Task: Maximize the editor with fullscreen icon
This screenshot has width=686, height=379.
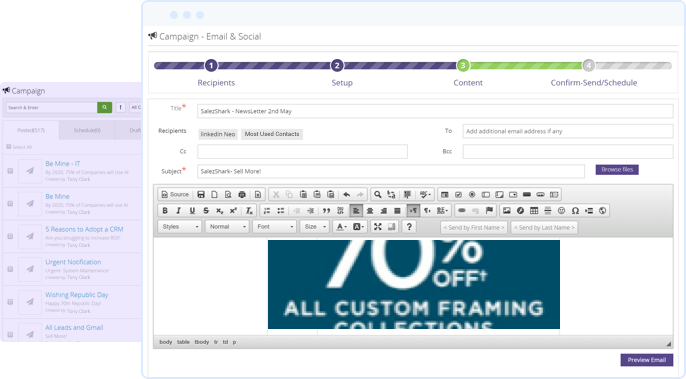Action: (378, 227)
